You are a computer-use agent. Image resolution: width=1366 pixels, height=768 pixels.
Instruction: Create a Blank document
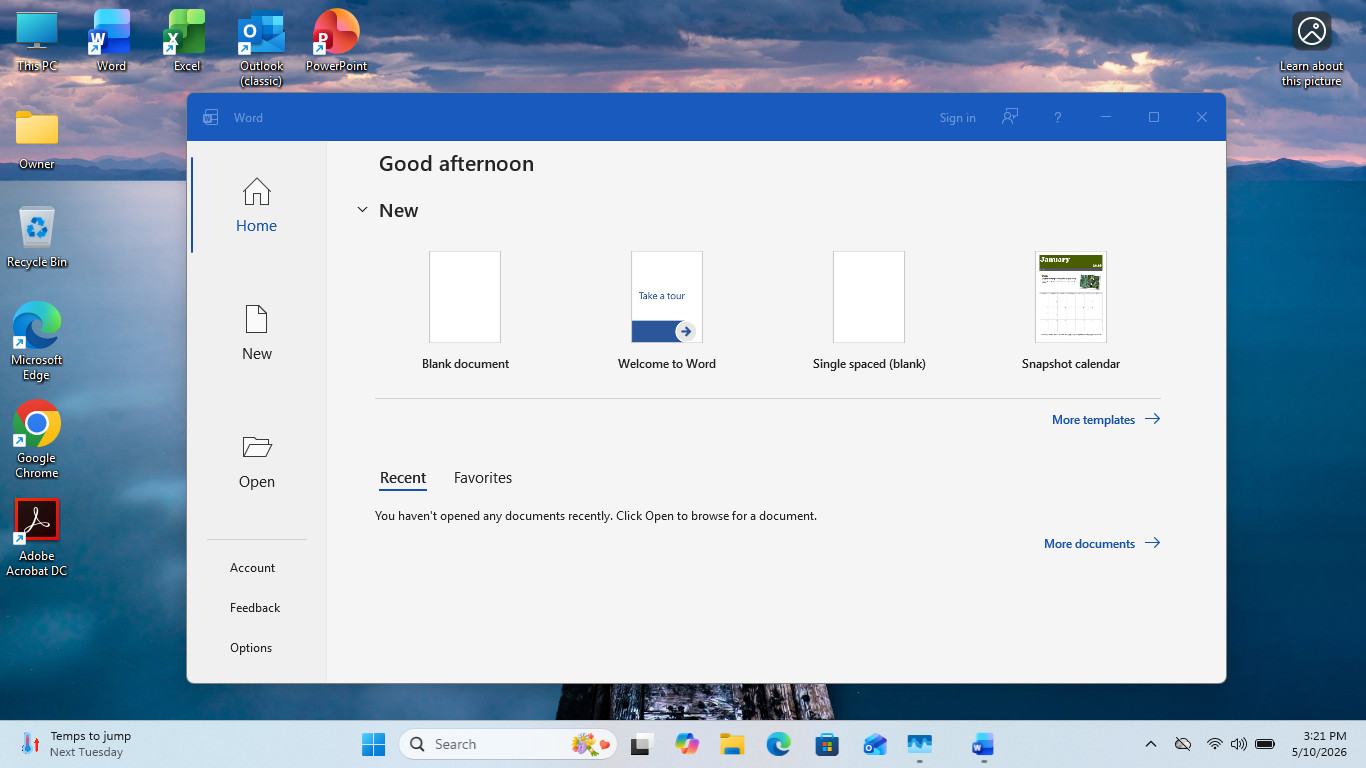coord(465,311)
